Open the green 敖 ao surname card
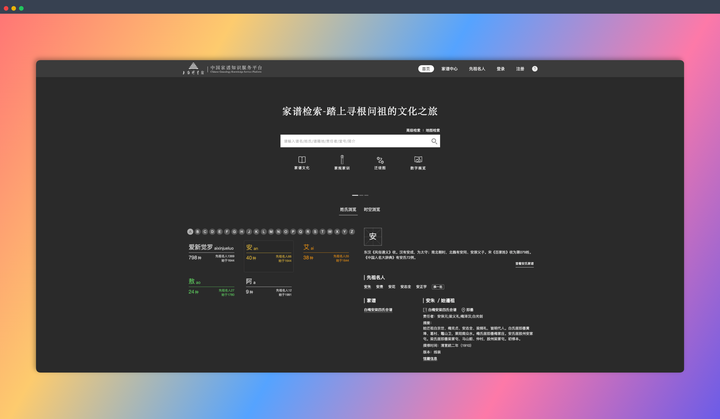The width and height of the screenshot is (720, 419). coord(211,287)
